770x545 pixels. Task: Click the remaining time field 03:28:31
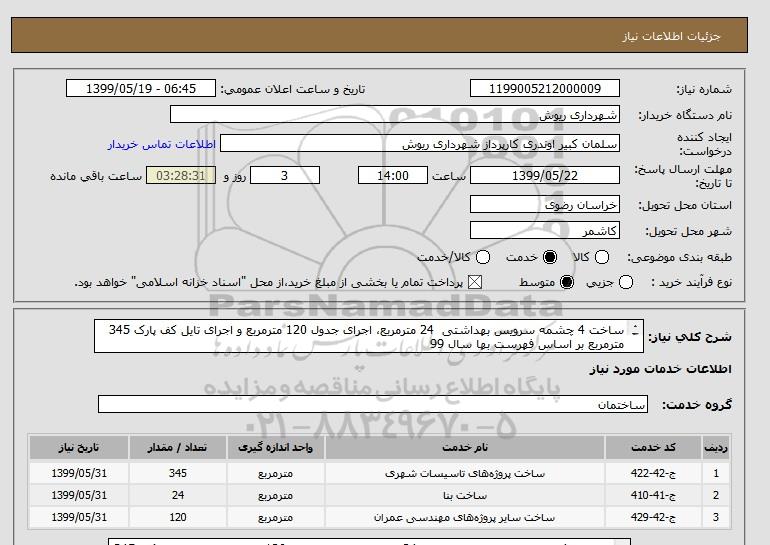pyautogui.click(x=181, y=175)
